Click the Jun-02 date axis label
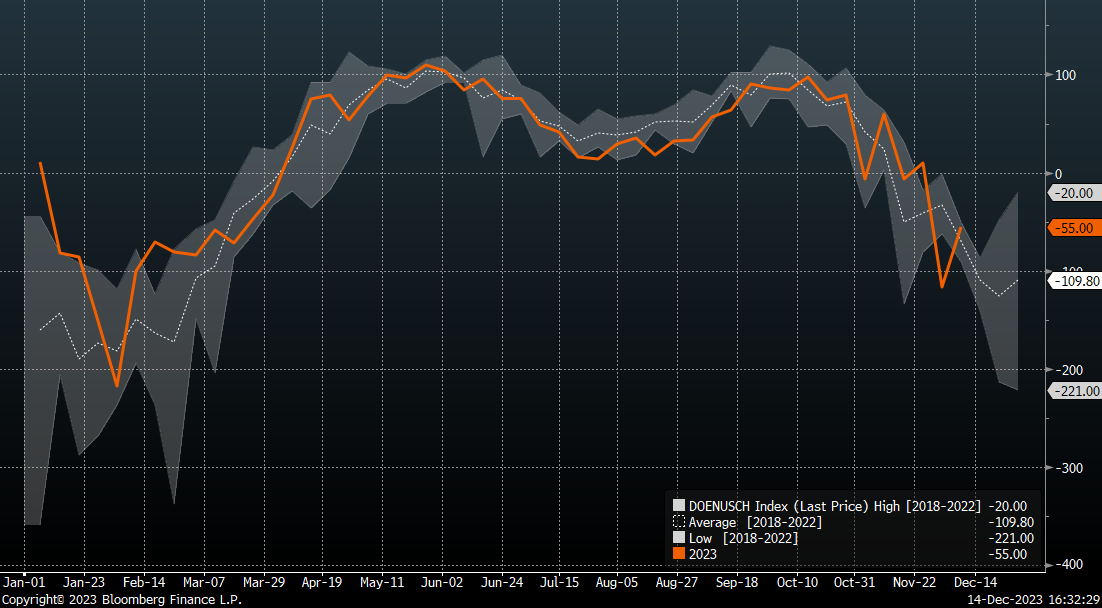 click(x=441, y=581)
